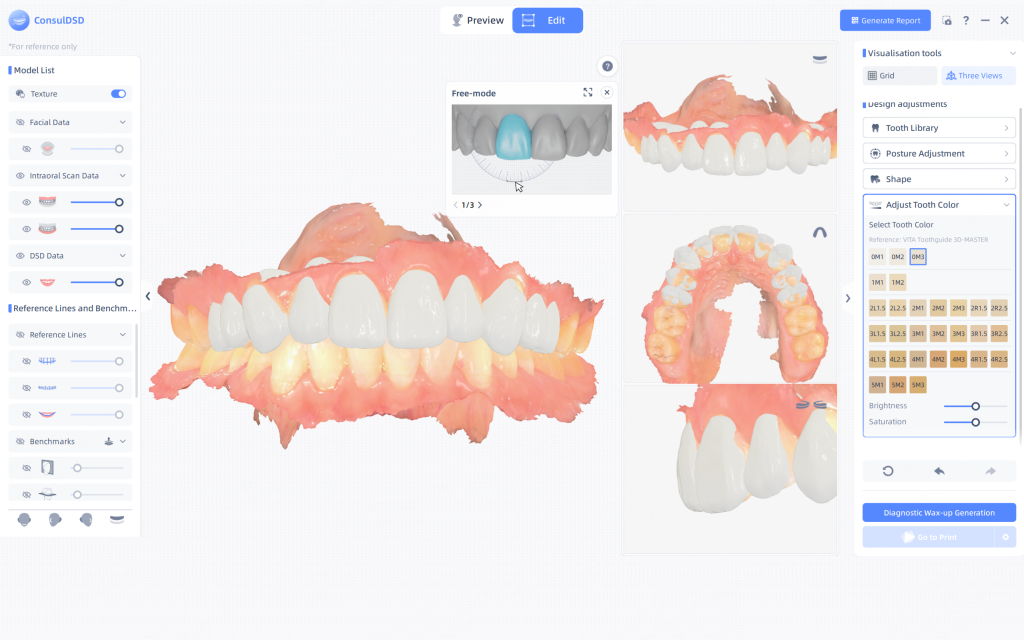
Task: Toggle the Texture switch off
Action: (118, 94)
